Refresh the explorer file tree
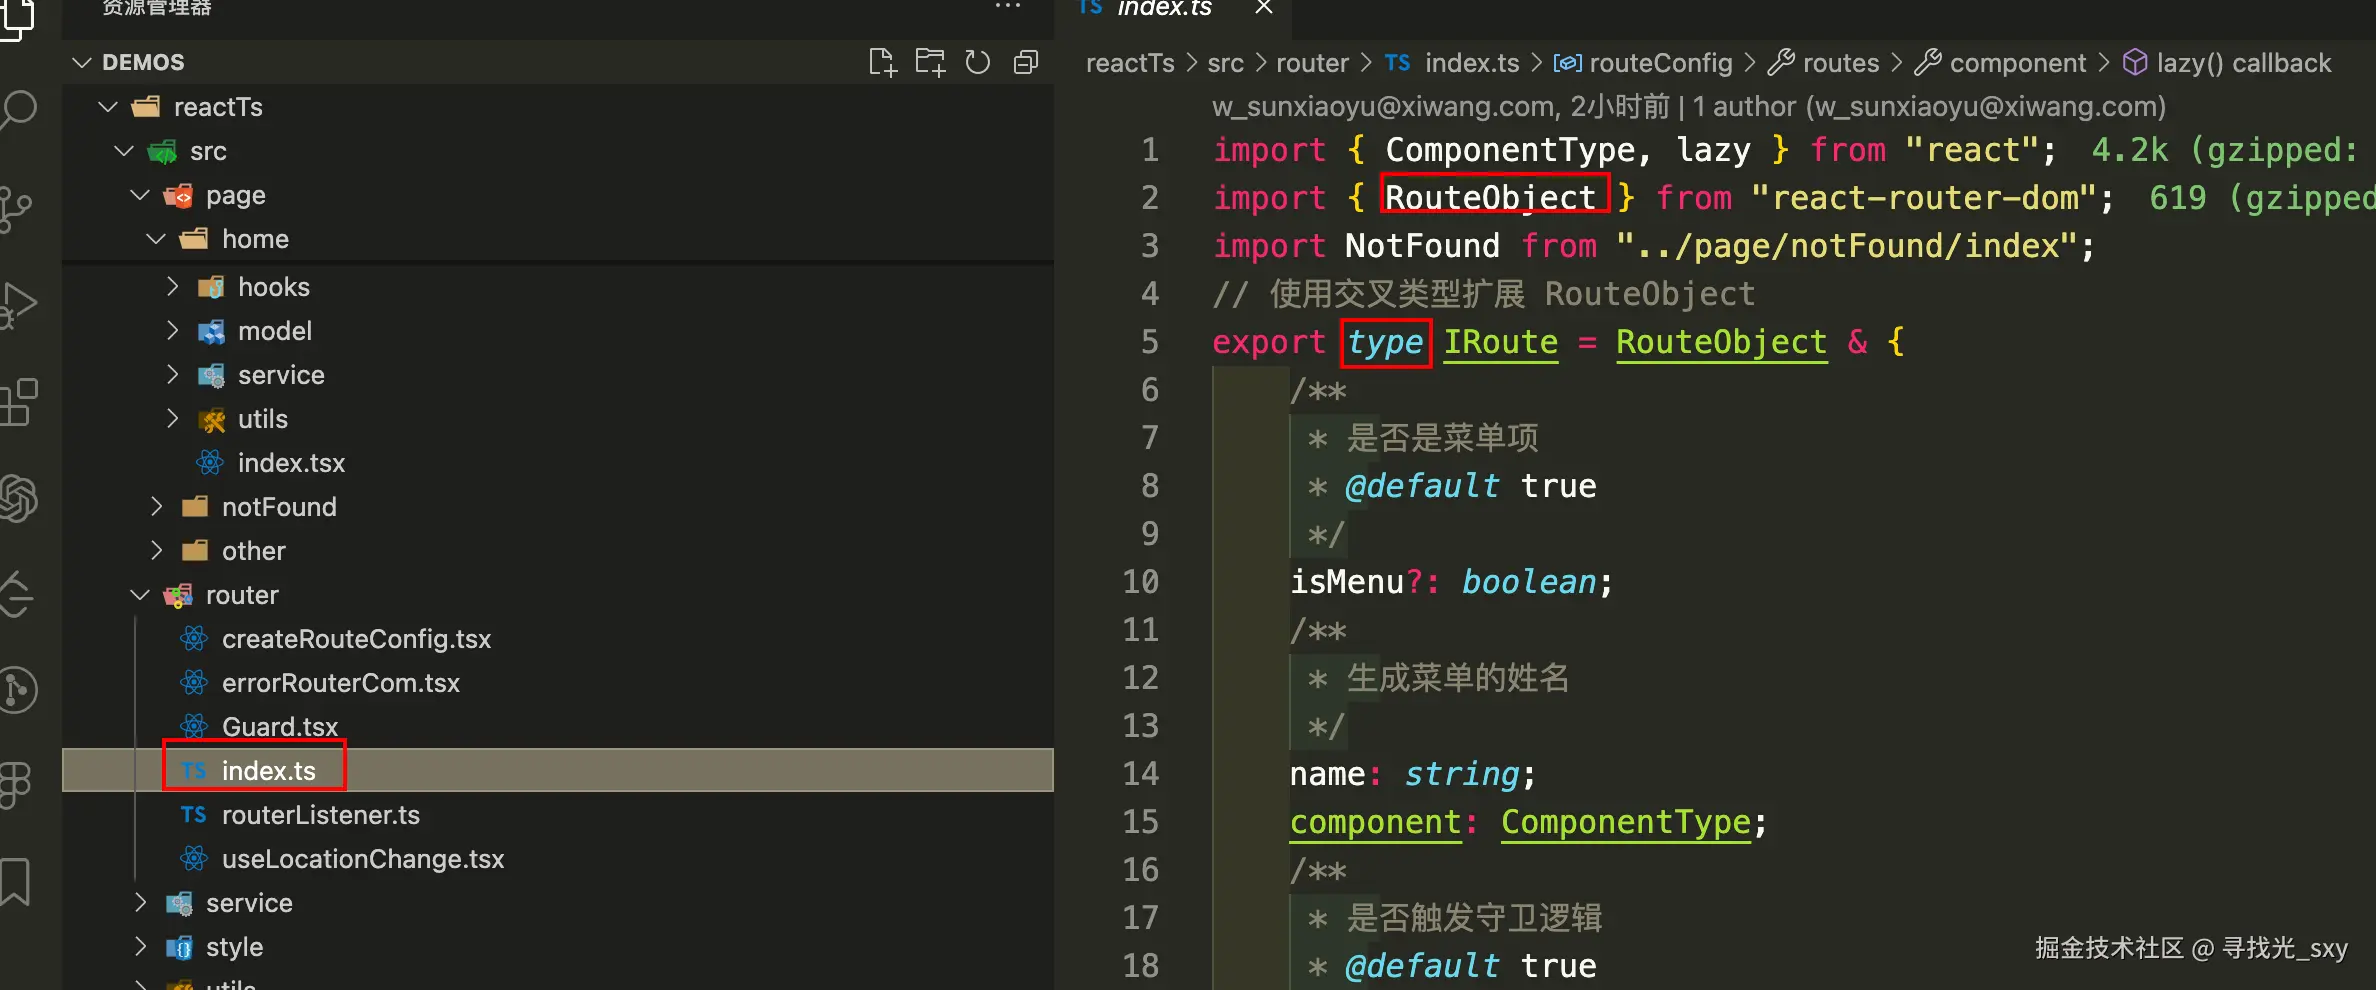Screen dimensions: 2376x990 tap(978, 62)
